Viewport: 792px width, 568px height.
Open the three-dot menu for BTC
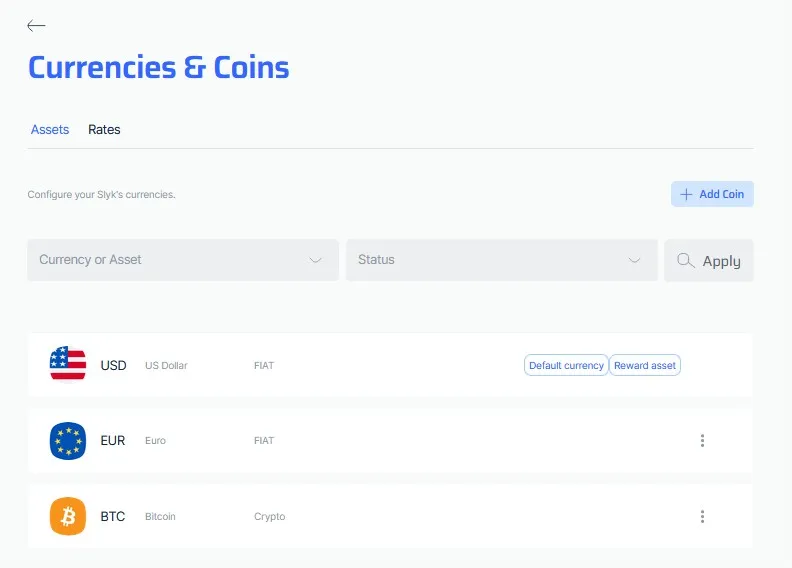click(x=702, y=517)
